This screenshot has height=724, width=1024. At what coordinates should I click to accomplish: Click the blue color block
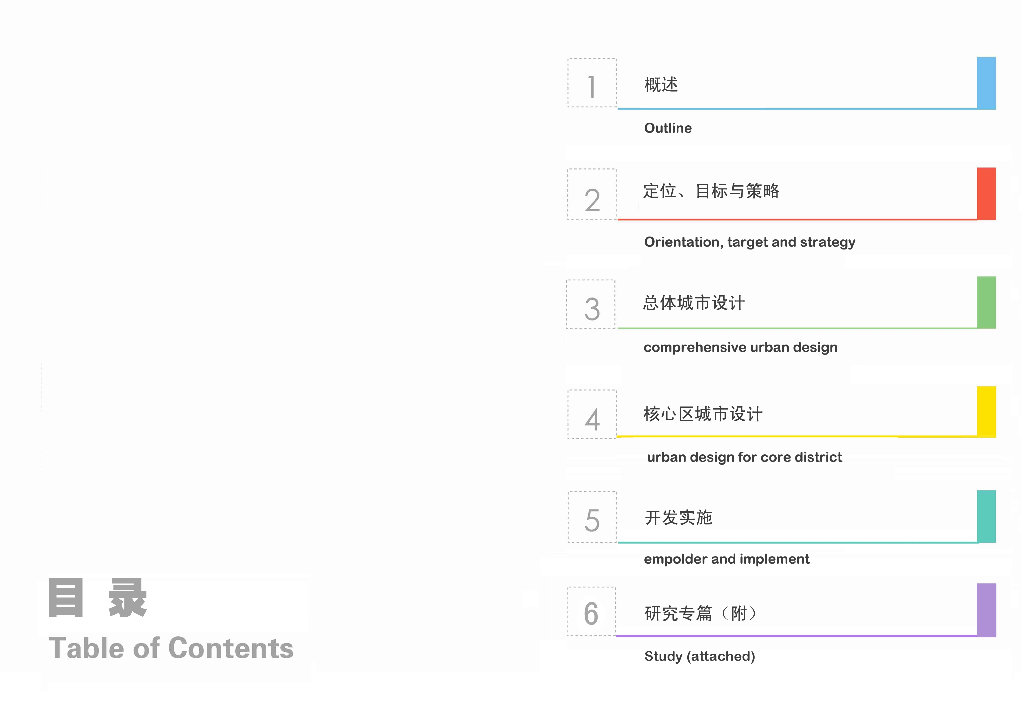click(x=986, y=83)
